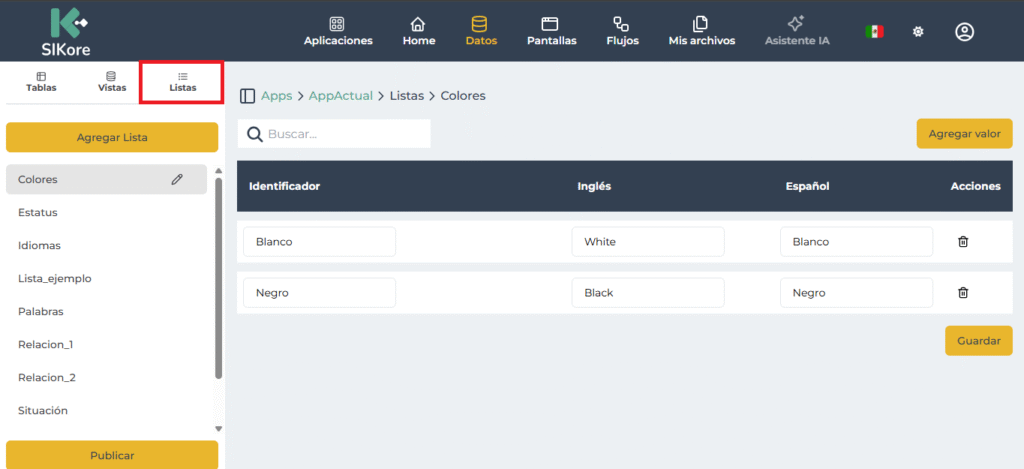The image size is (1024, 469).
Task: Open the Flujos section
Action: click(622, 31)
